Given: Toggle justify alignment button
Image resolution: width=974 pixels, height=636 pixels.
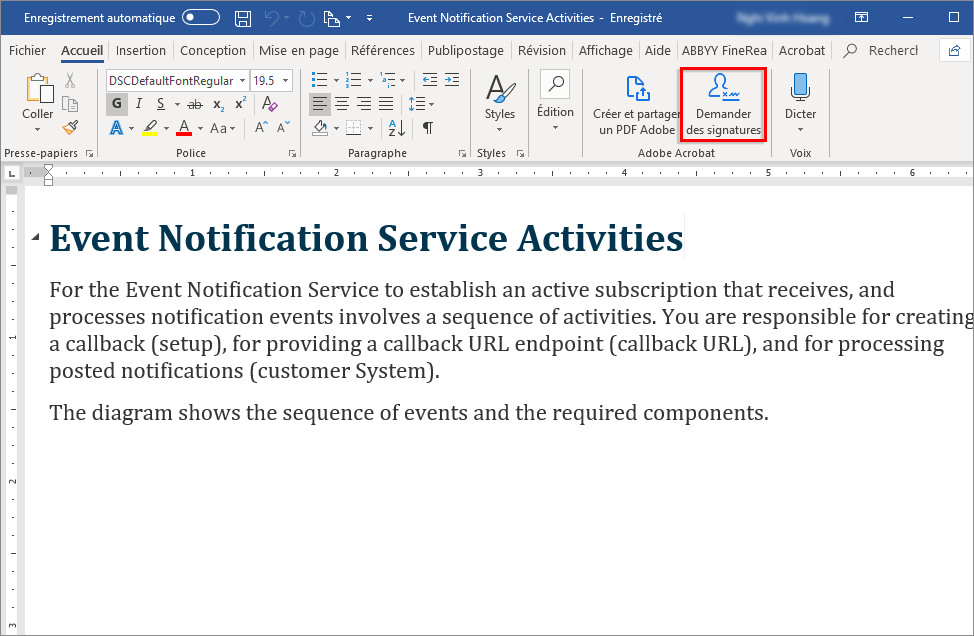Looking at the screenshot, I should pyautogui.click(x=386, y=104).
